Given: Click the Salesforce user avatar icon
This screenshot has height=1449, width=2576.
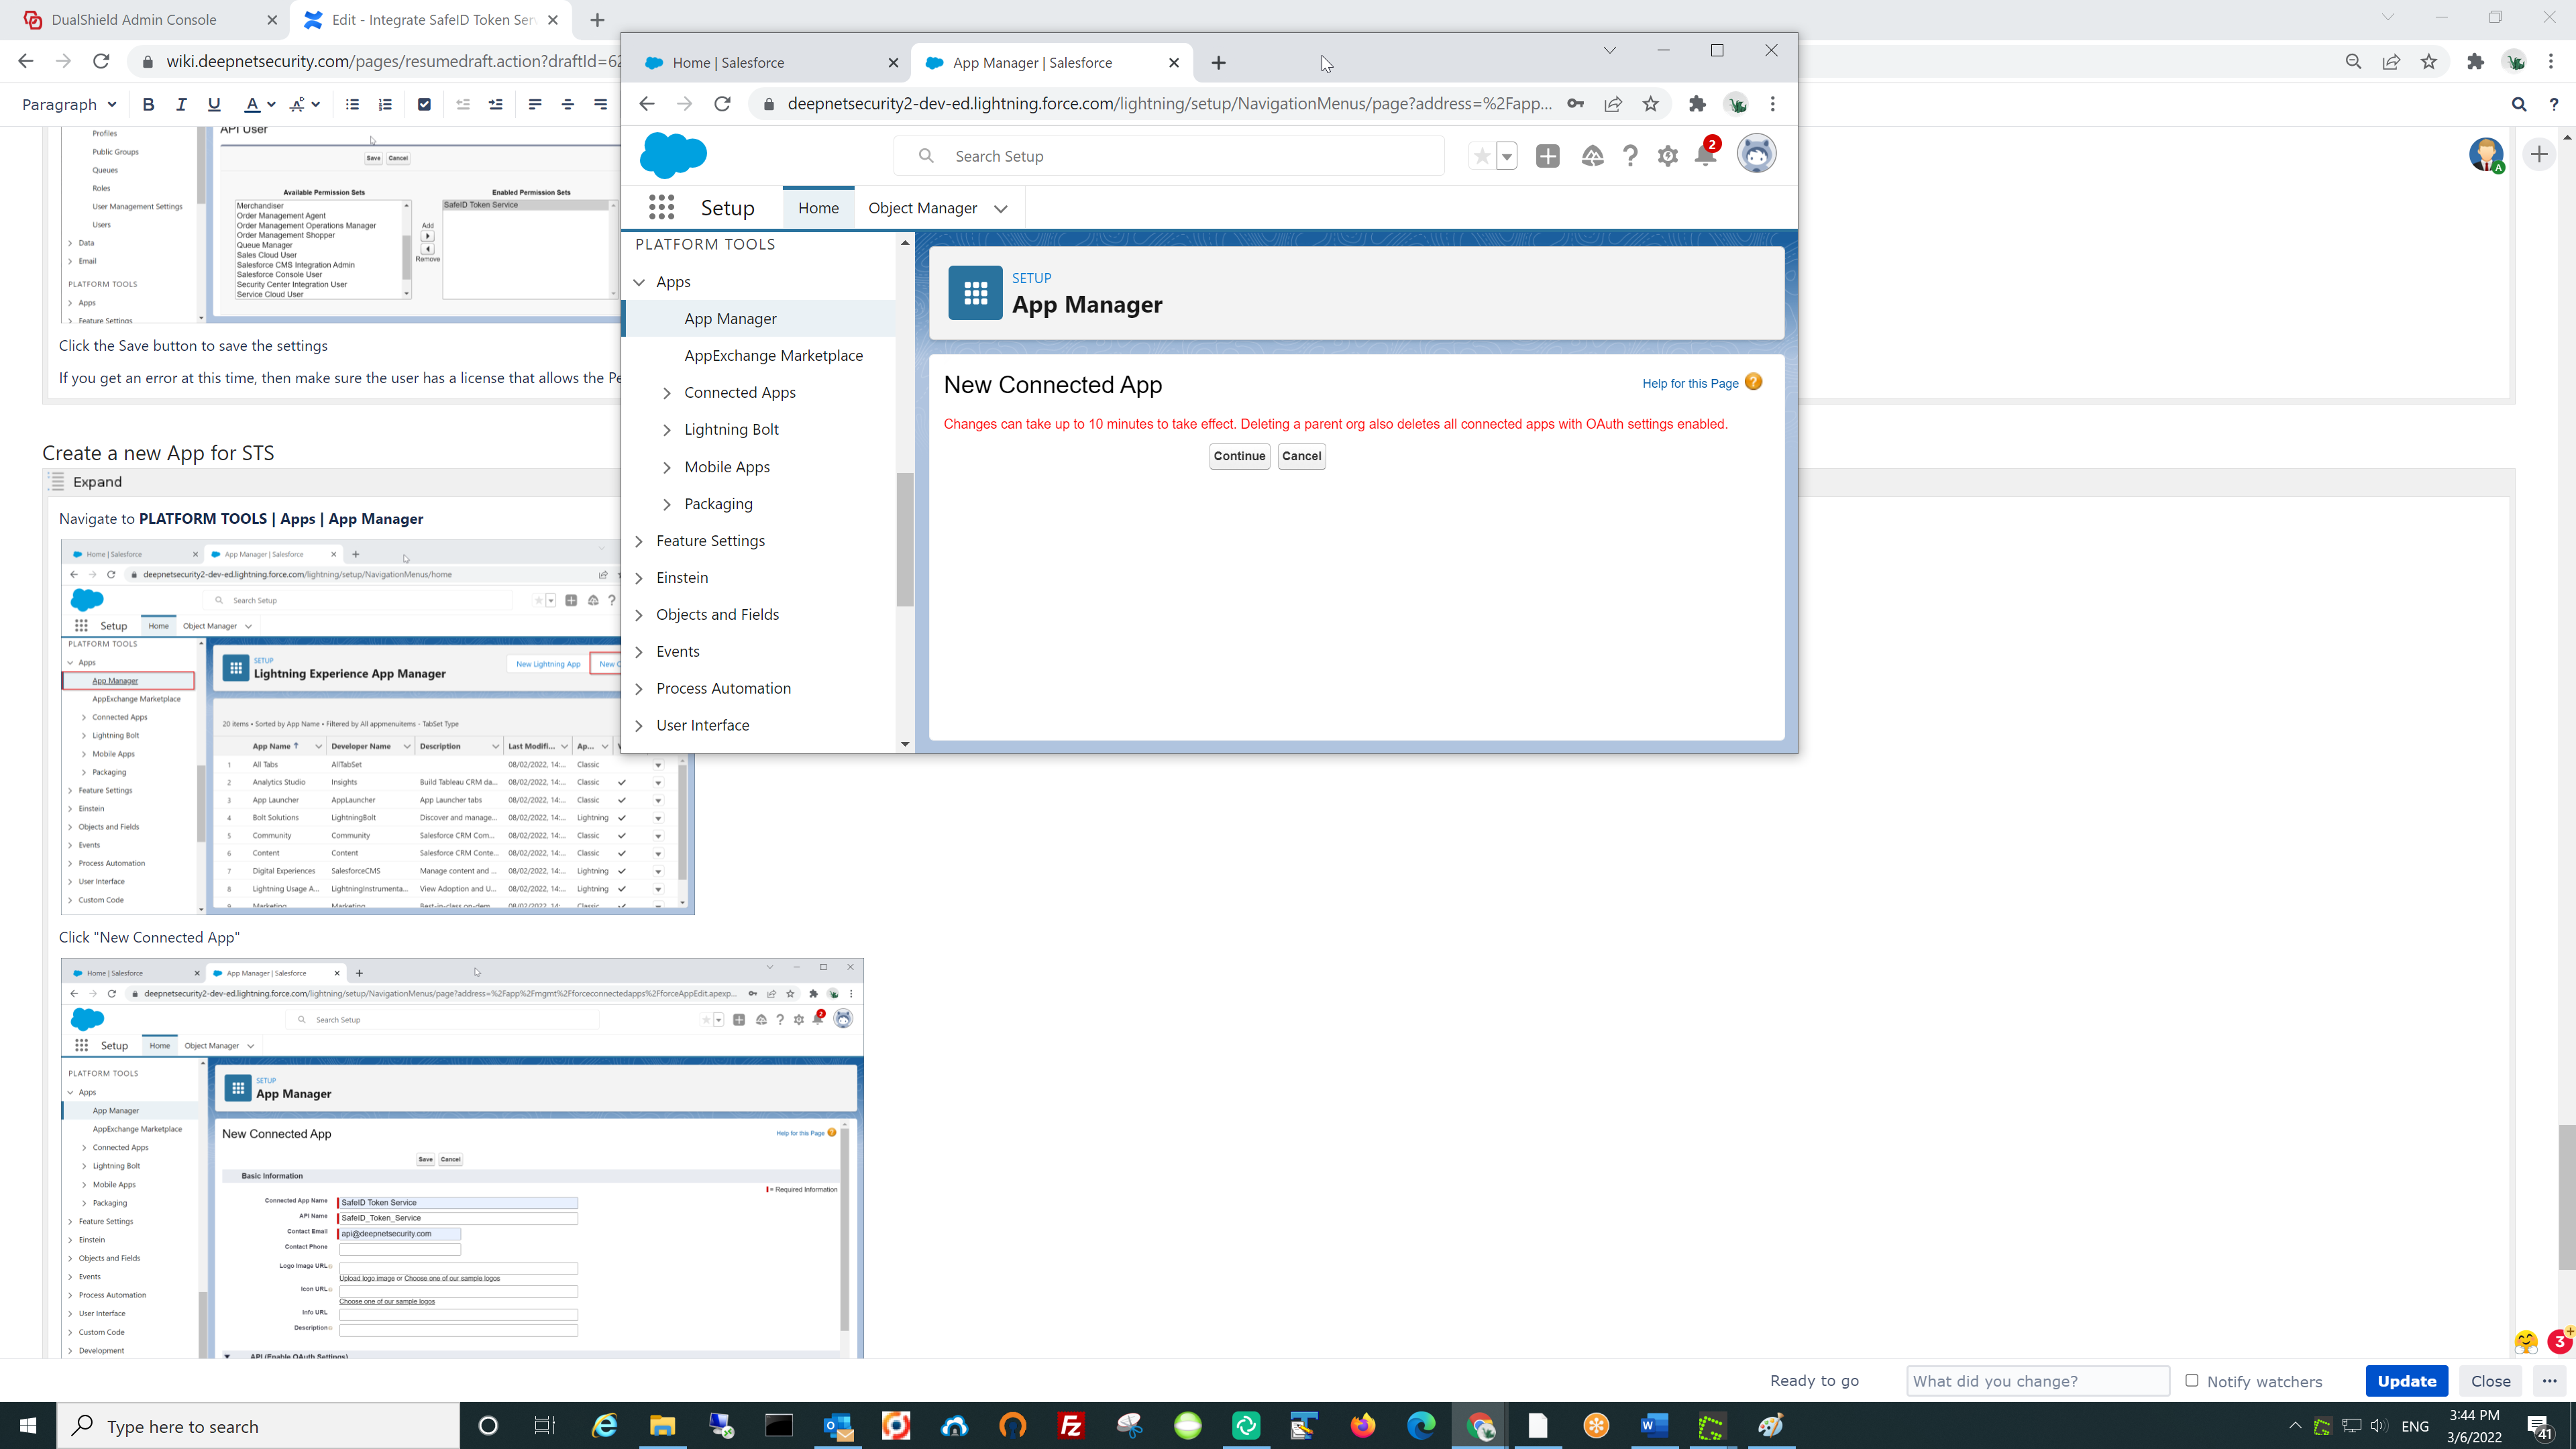Looking at the screenshot, I should click(1756, 154).
